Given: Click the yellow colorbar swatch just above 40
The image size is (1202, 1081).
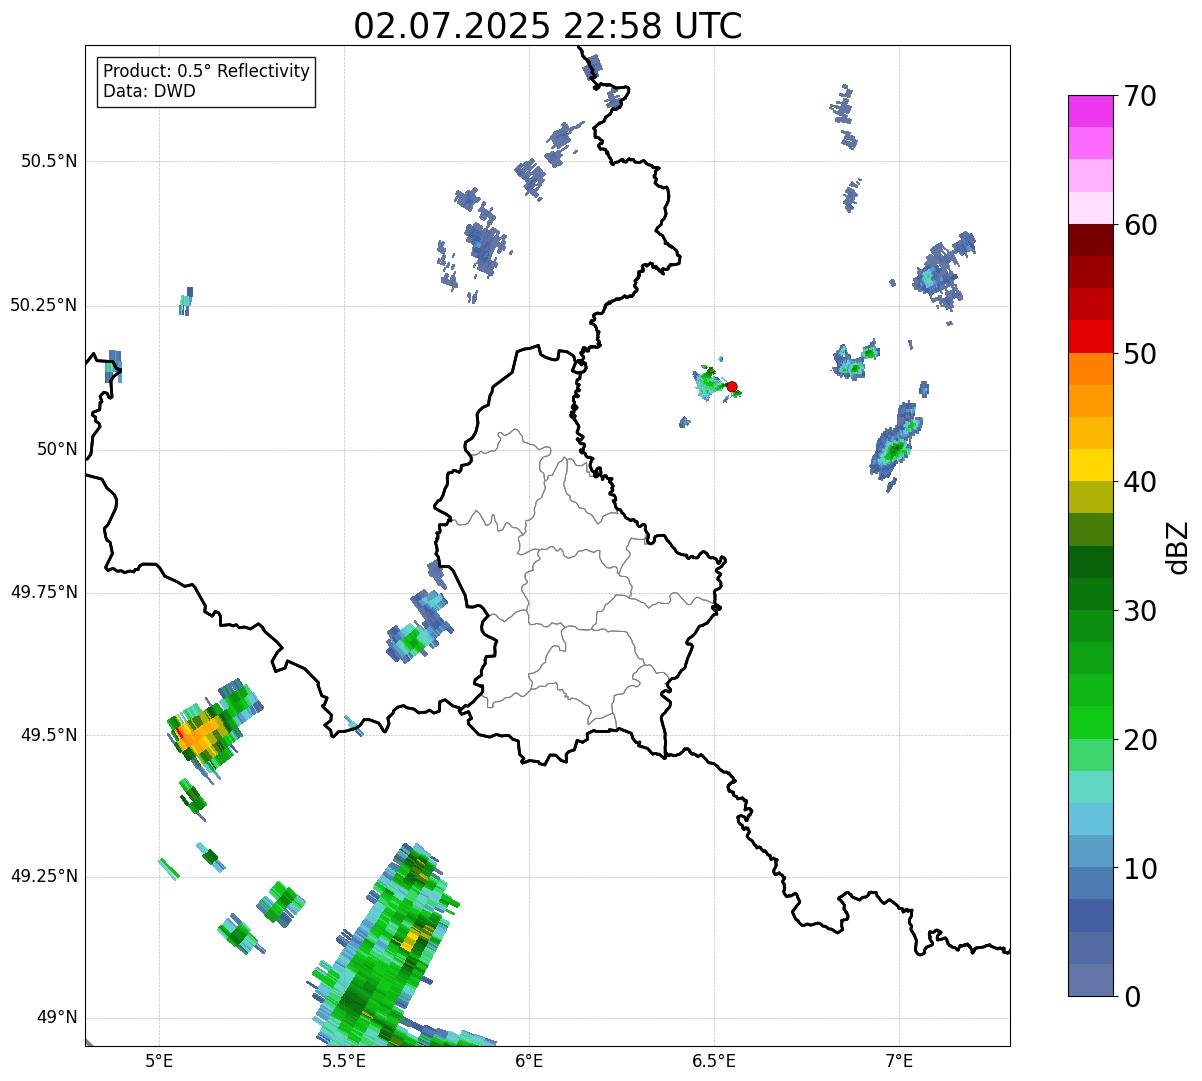Looking at the screenshot, I should click(x=1090, y=465).
